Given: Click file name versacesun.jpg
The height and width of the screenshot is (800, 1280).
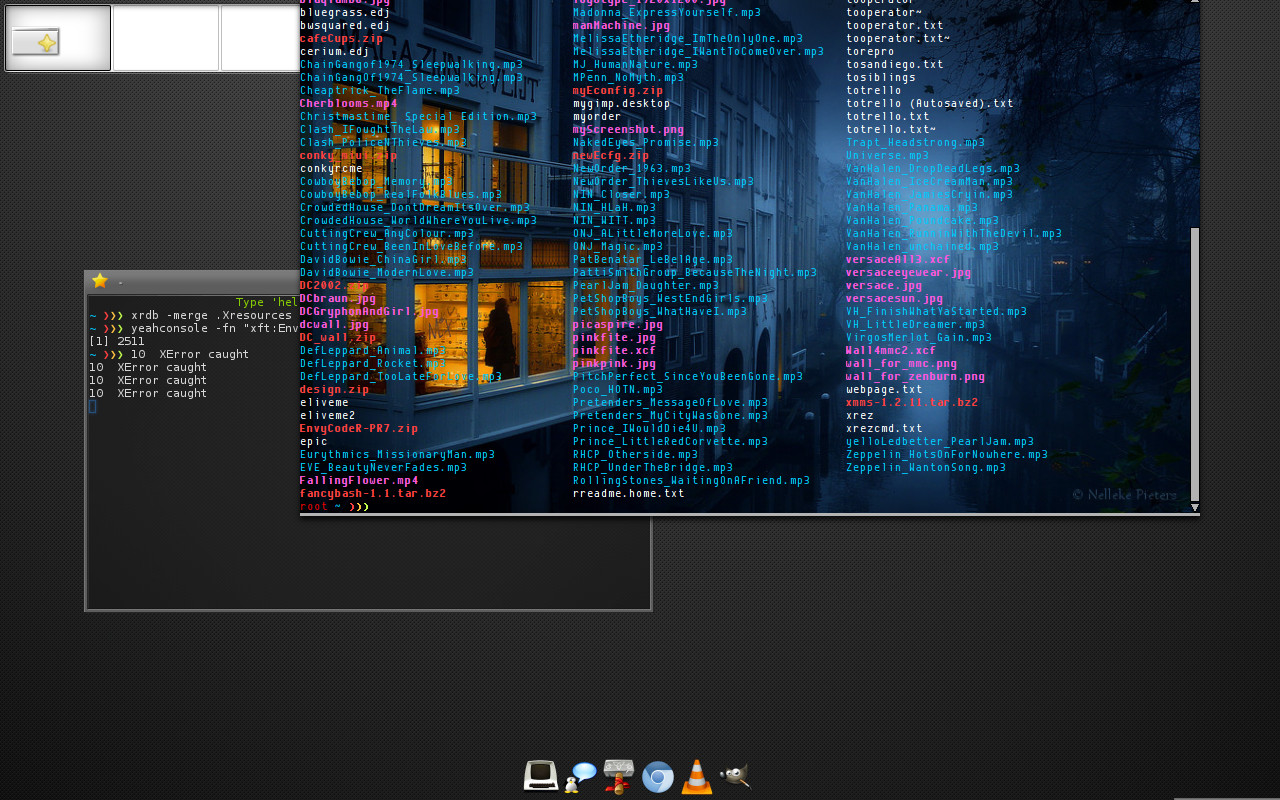Looking at the screenshot, I should (x=894, y=298).
